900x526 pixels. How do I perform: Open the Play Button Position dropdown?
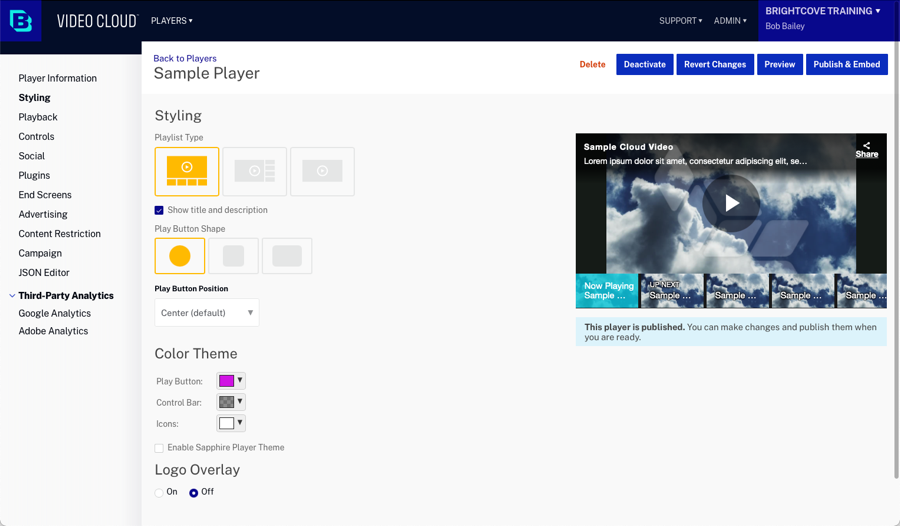(x=207, y=313)
